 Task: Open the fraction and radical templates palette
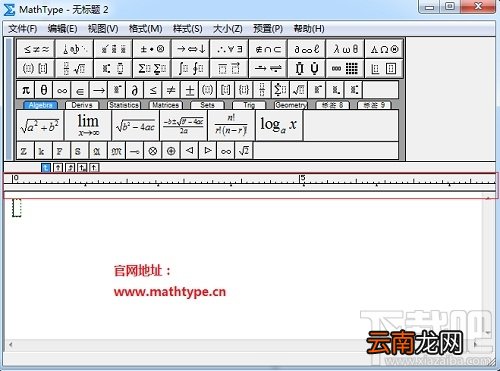coord(74,69)
